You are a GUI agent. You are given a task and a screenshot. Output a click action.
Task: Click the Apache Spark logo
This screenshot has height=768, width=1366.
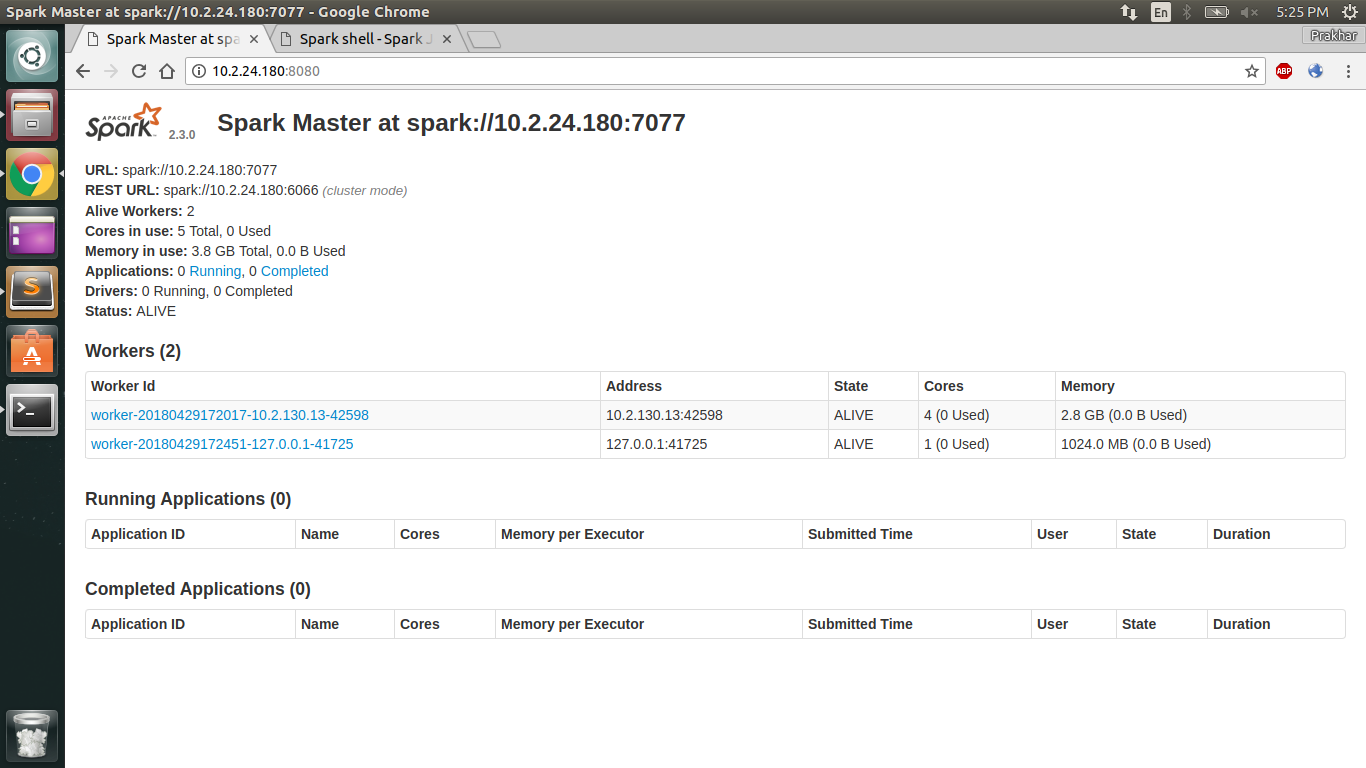(123, 121)
